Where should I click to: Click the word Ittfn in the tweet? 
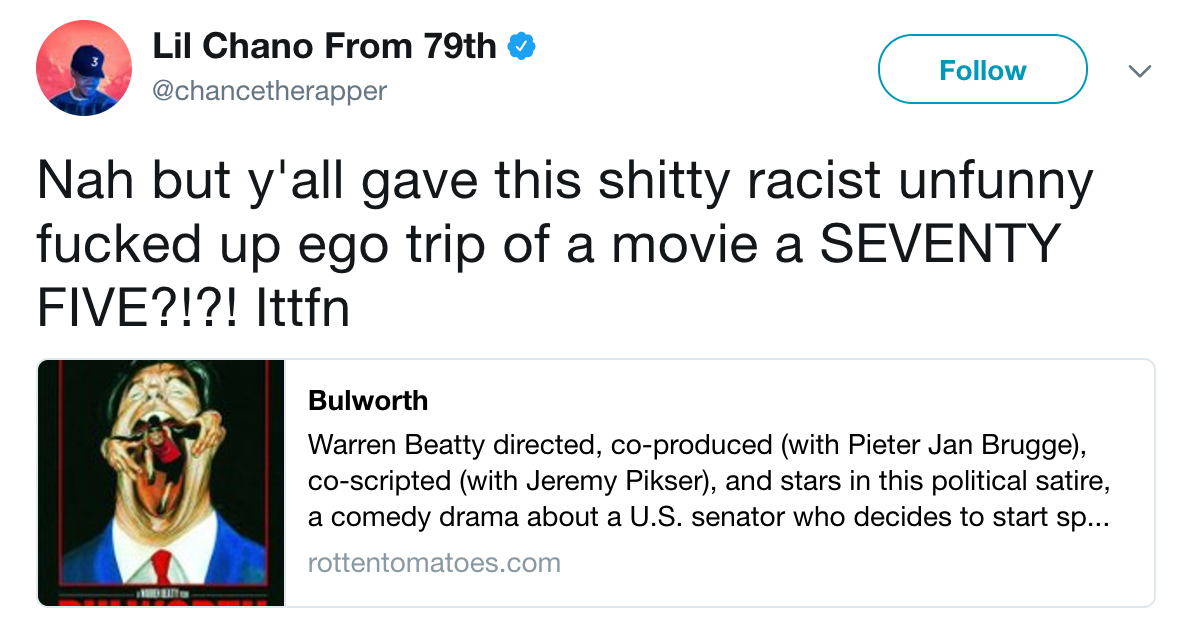point(303,308)
